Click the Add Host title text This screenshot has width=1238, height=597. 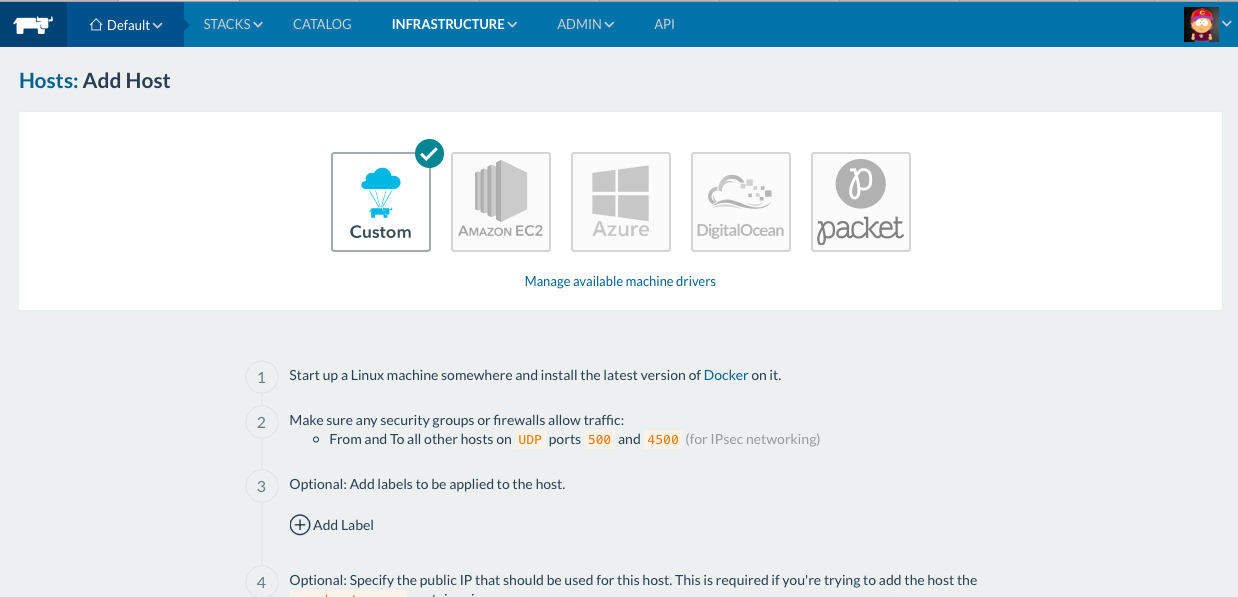[x=127, y=81]
